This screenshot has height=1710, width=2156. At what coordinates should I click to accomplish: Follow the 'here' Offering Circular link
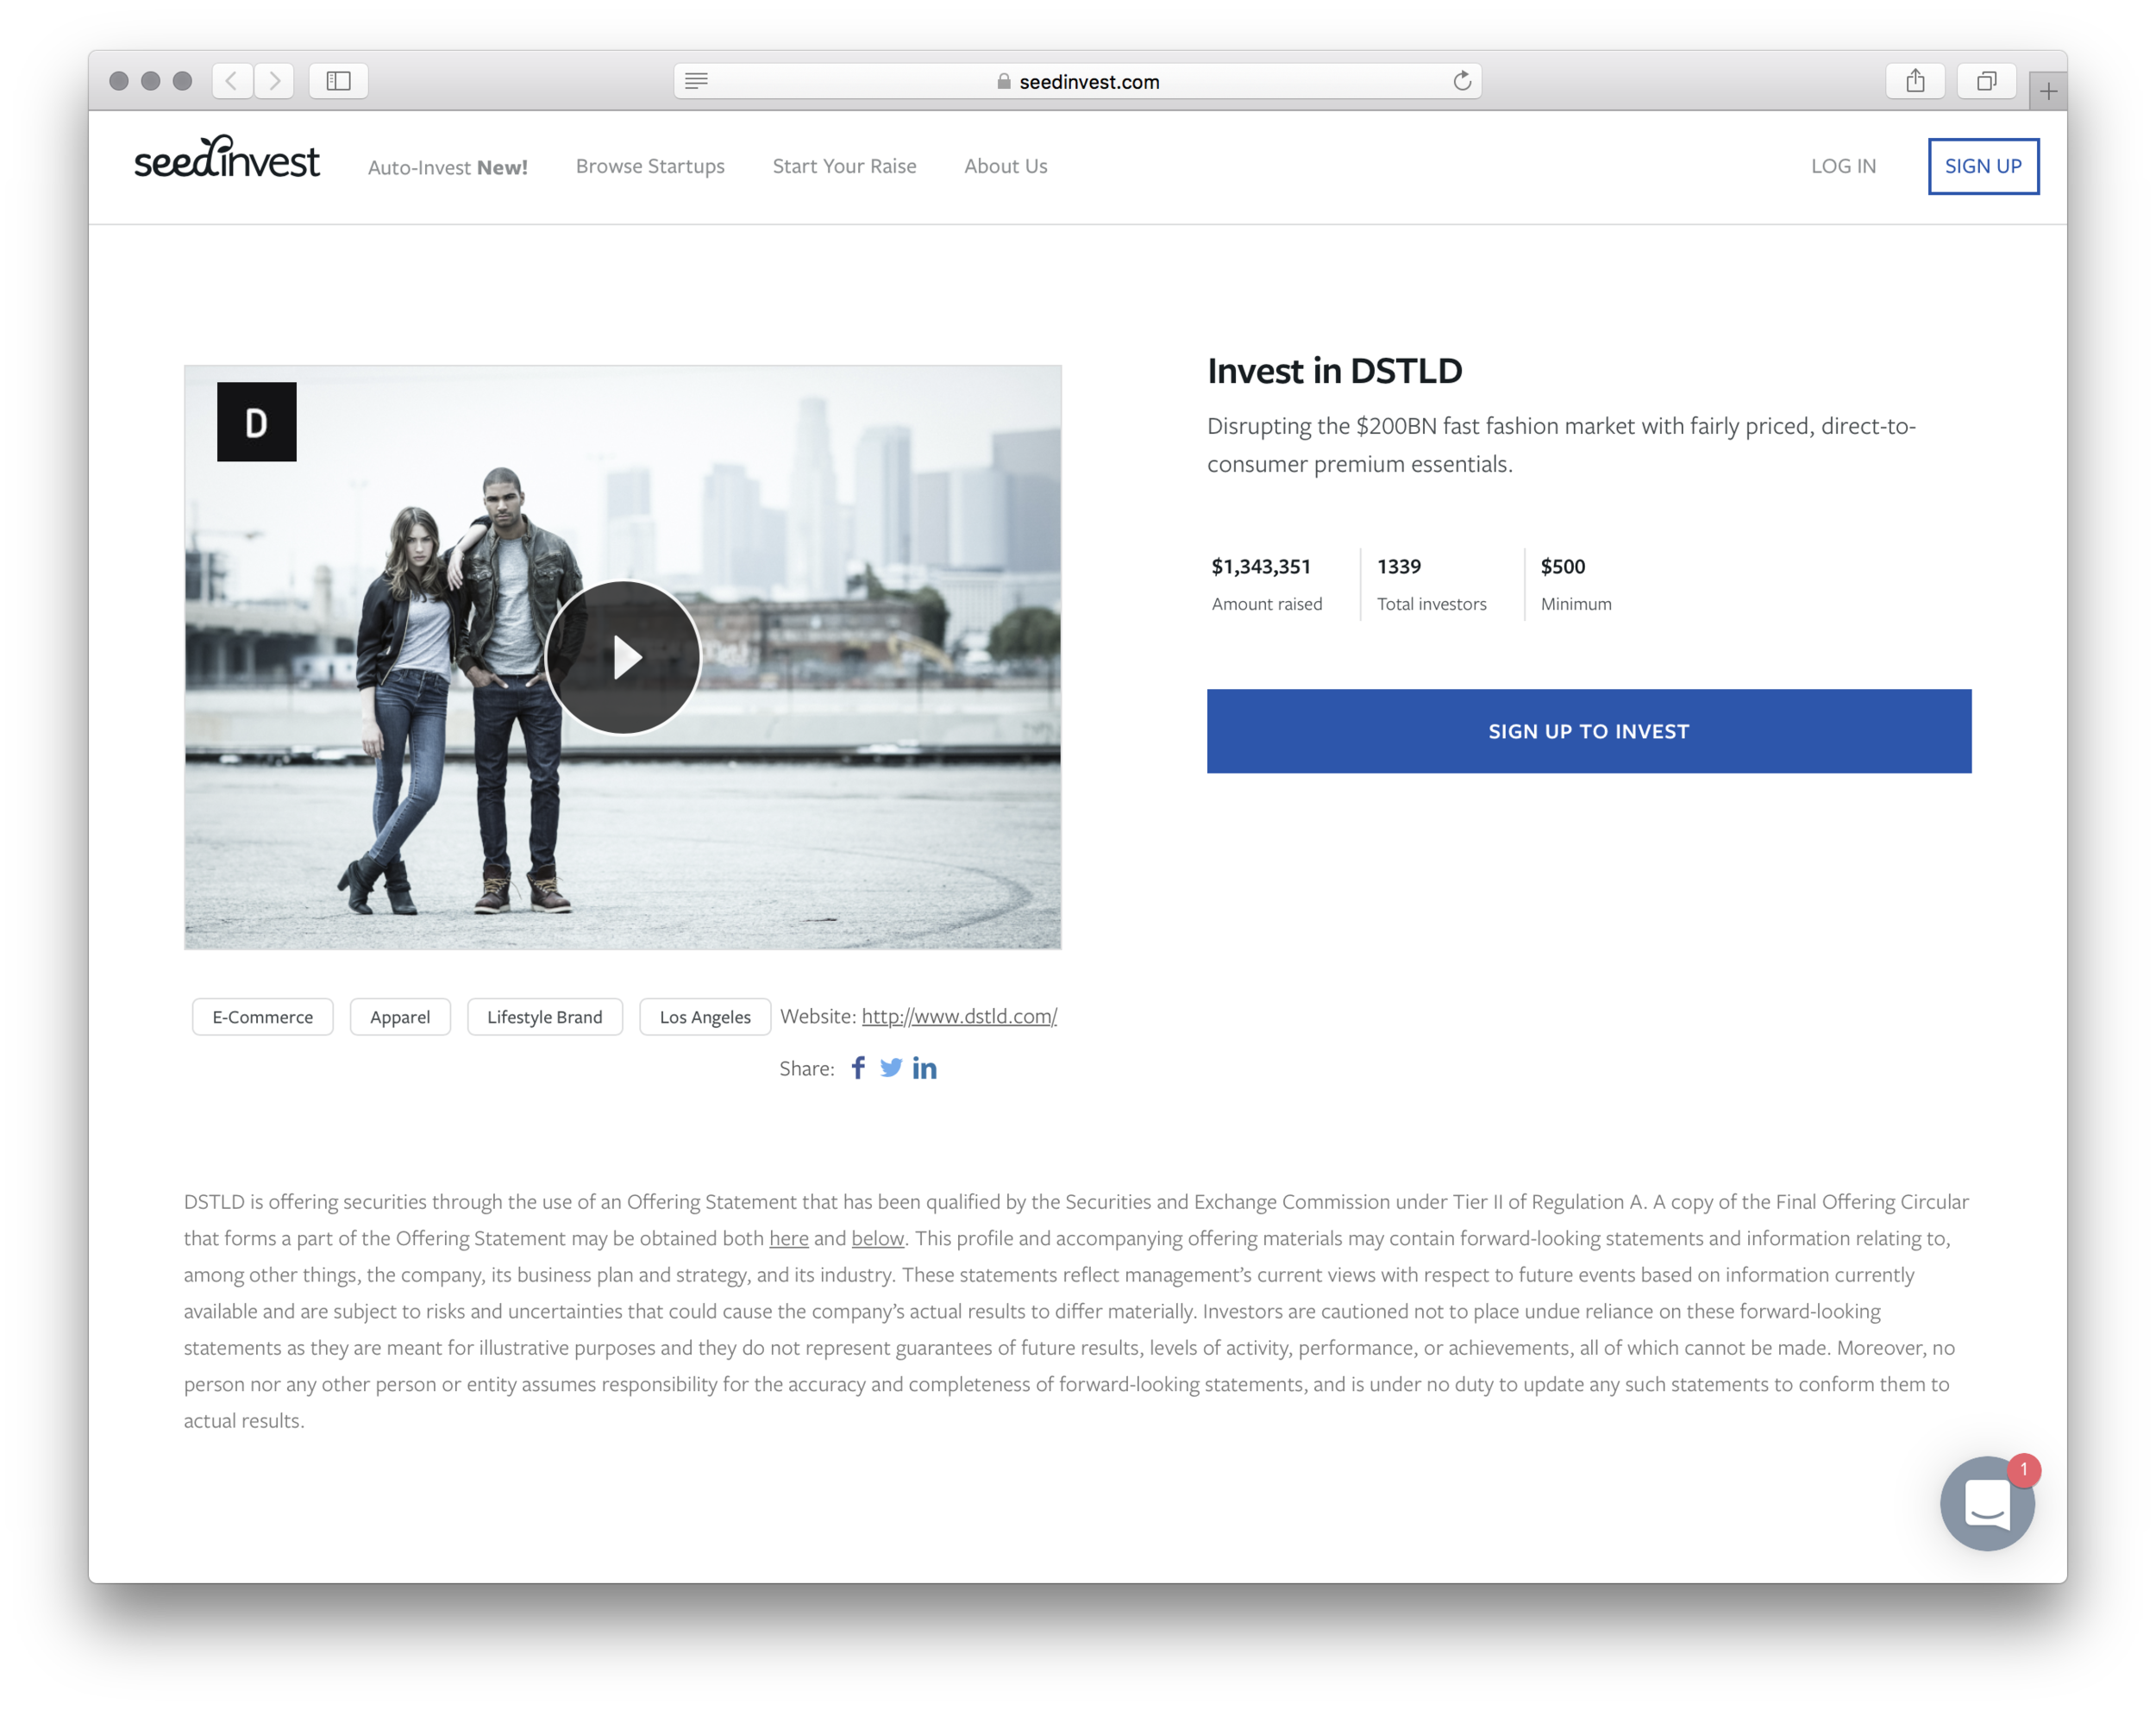789,1238
